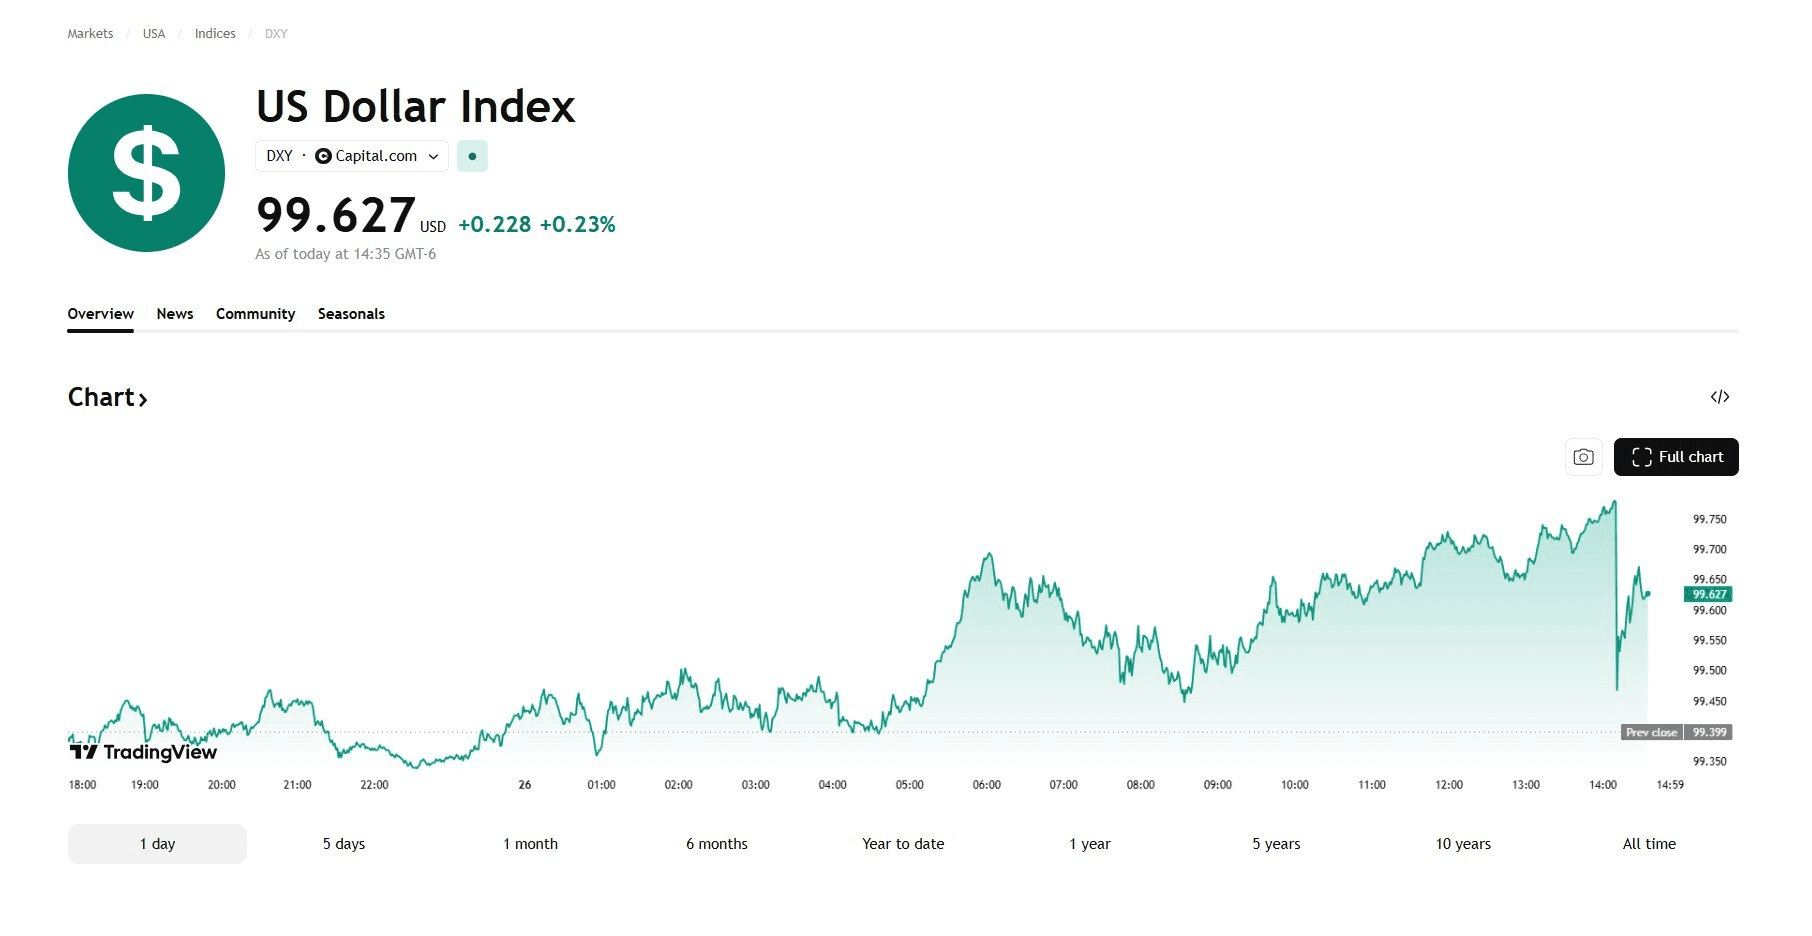Click the green dollar sign logo

(146, 173)
